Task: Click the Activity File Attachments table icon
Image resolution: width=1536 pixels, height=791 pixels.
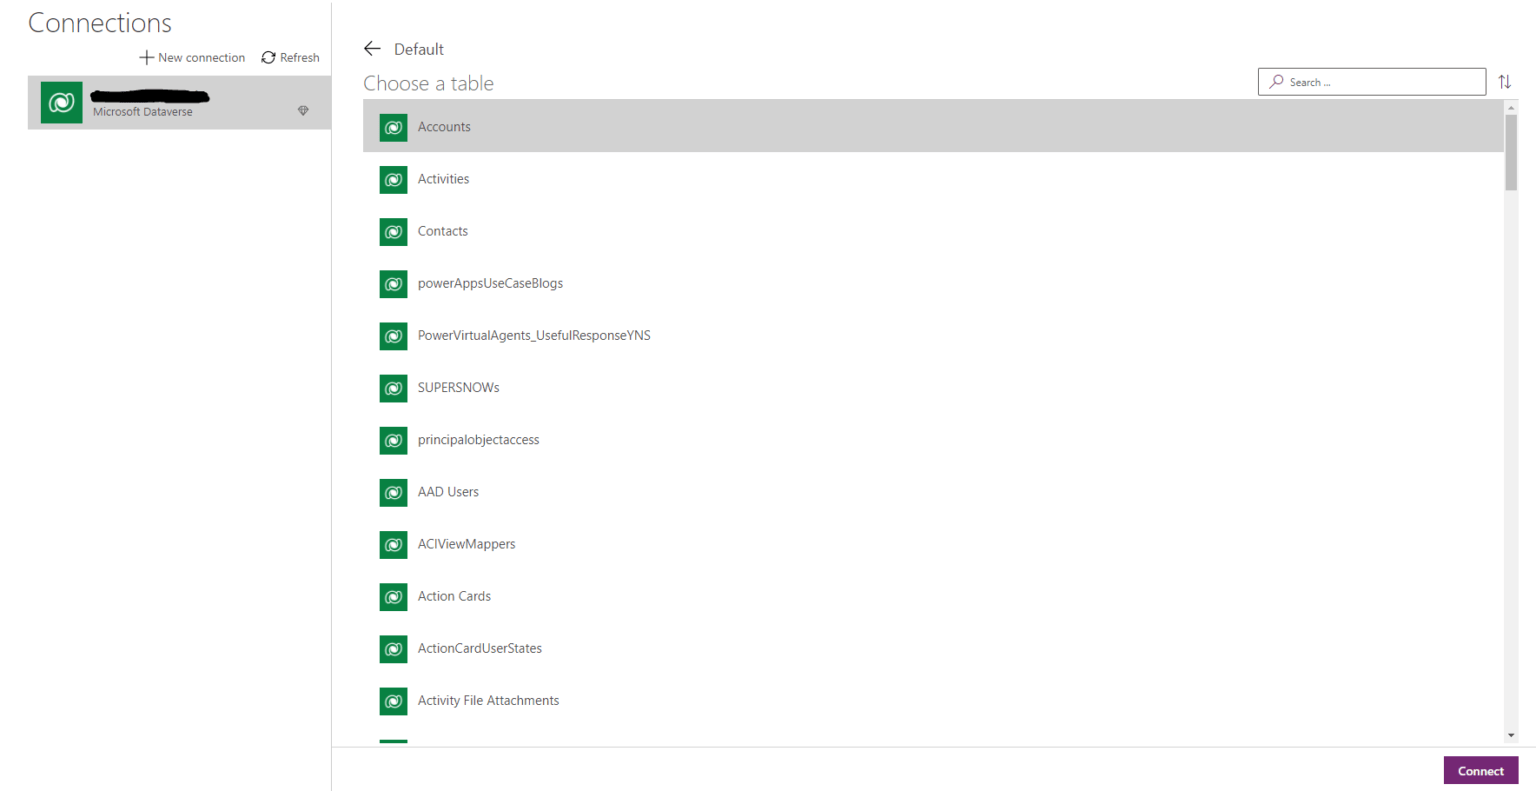Action: (x=393, y=701)
